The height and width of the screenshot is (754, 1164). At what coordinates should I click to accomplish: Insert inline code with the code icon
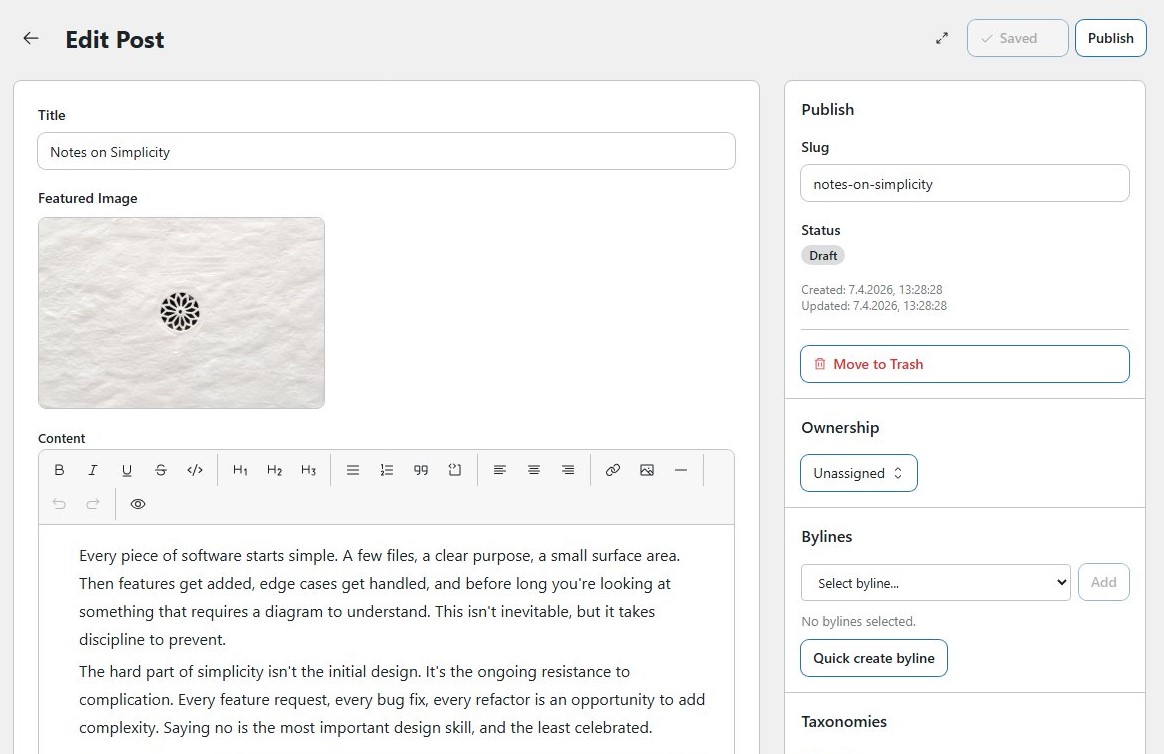tap(195, 470)
